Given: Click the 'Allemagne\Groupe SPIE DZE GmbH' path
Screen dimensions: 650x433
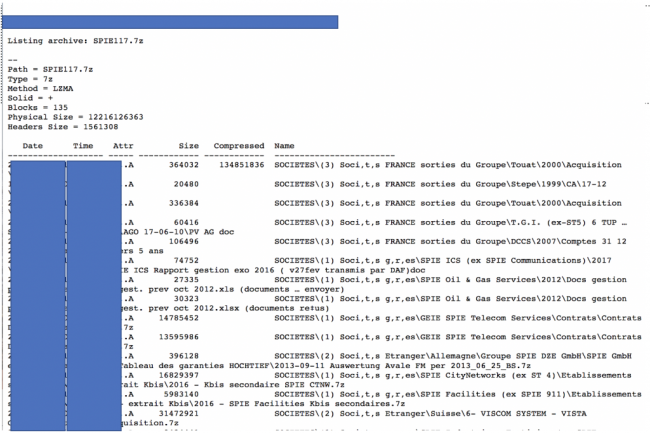Looking at the screenshot, I should click(x=453, y=356).
